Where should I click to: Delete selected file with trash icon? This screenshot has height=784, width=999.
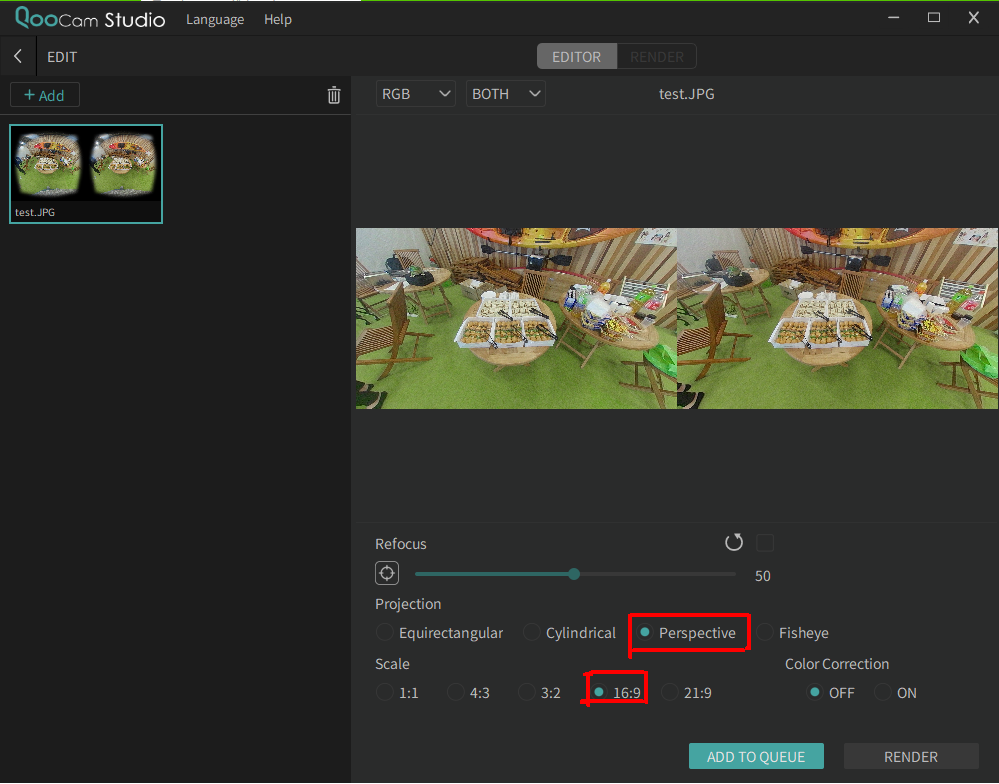coord(334,96)
